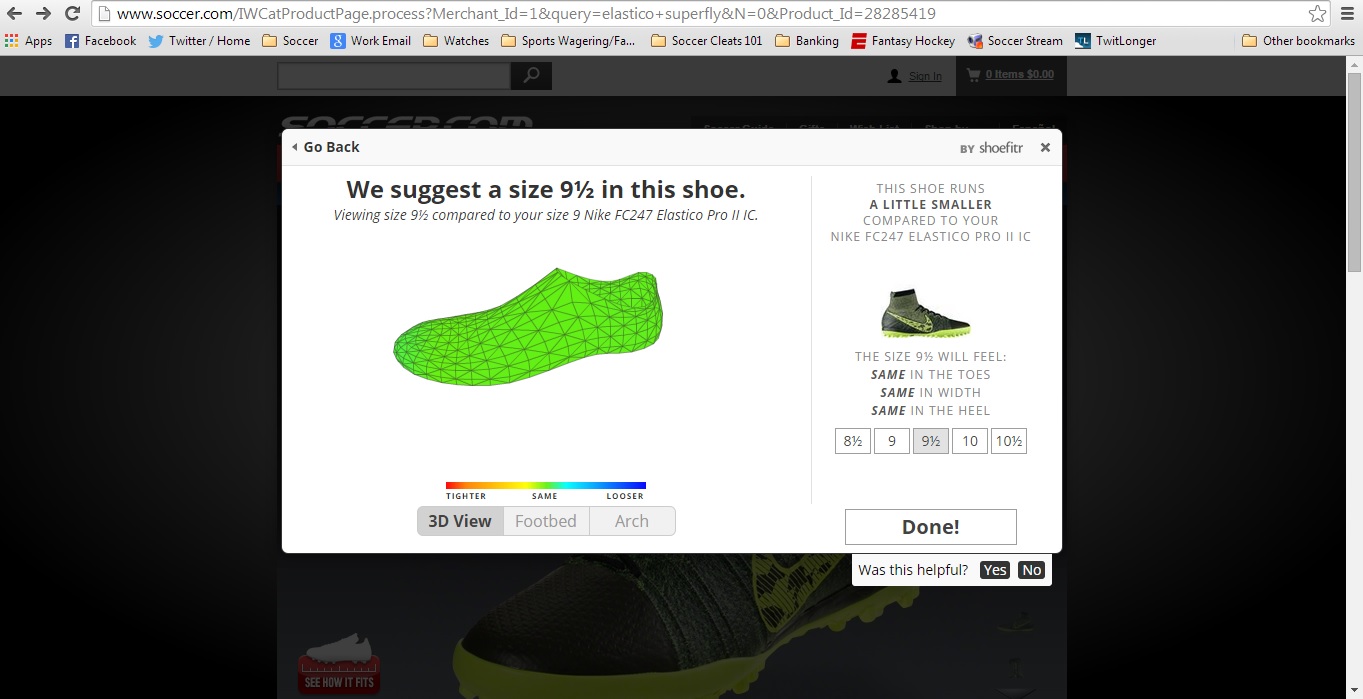The image size is (1363, 699).
Task: Click the site search input field
Action: (x=394, y=76)
